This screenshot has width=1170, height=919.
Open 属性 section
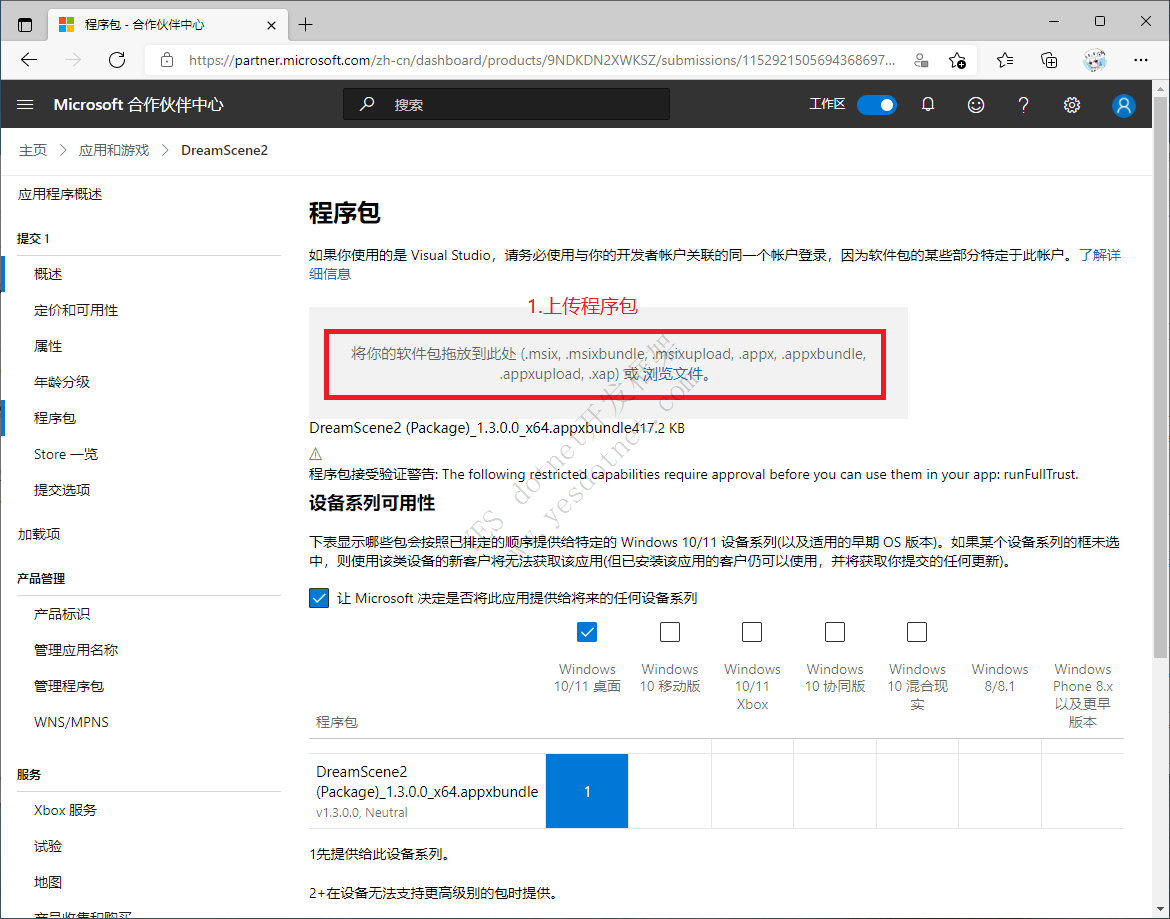48,345
